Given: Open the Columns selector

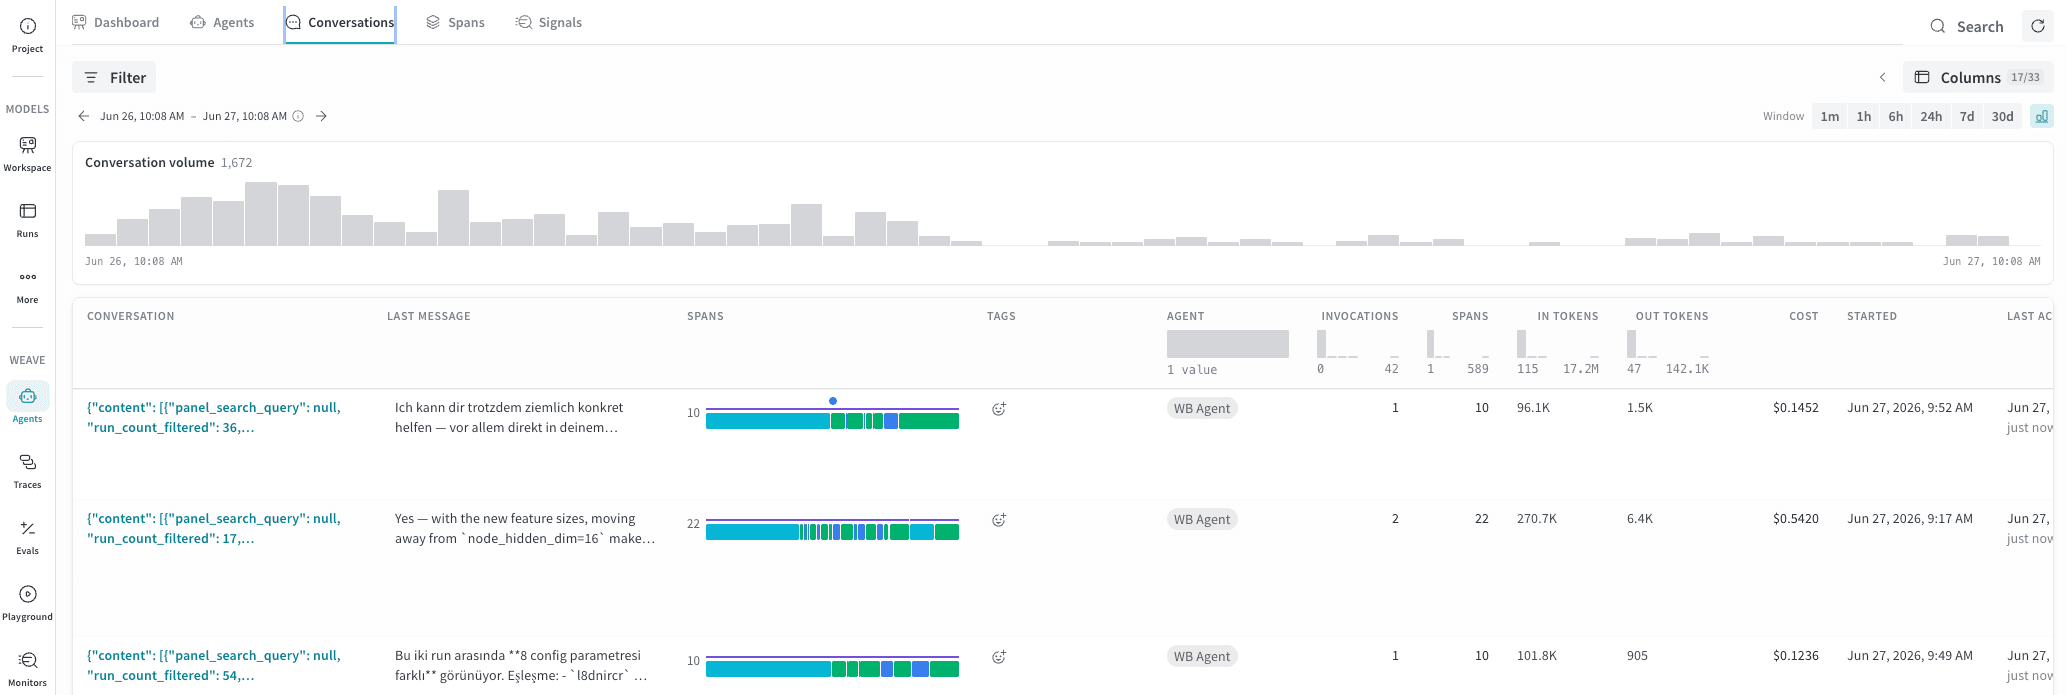Looking at the screenshot, I should tap(1977, 77).
